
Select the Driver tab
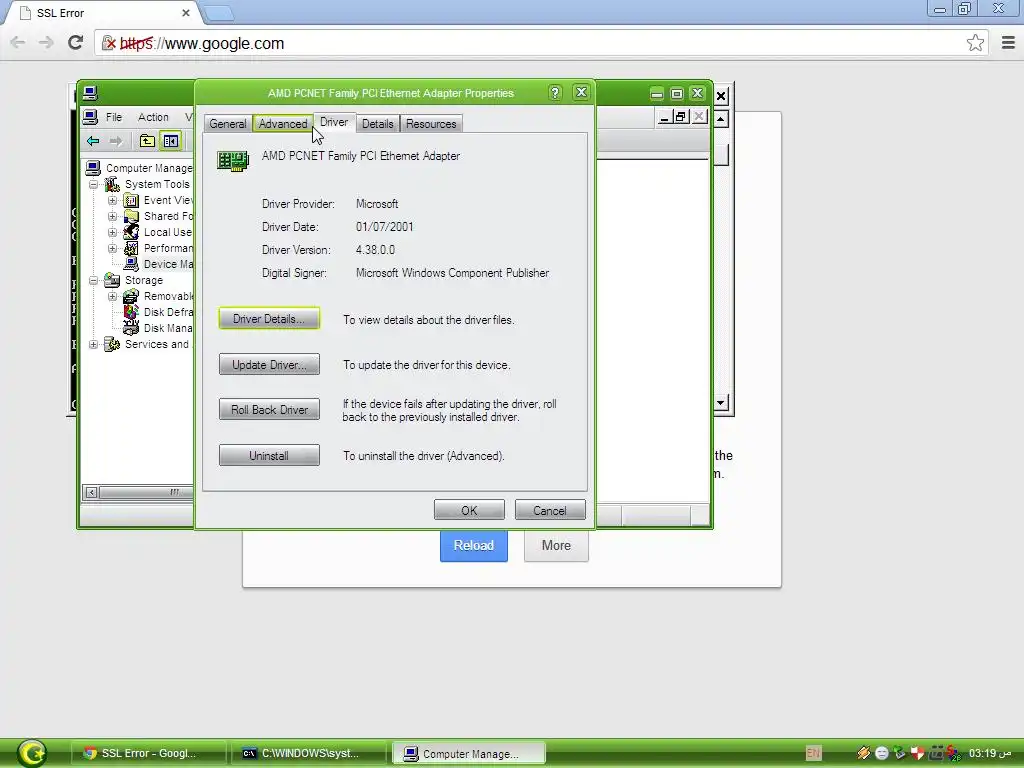[x=334, y=122]
